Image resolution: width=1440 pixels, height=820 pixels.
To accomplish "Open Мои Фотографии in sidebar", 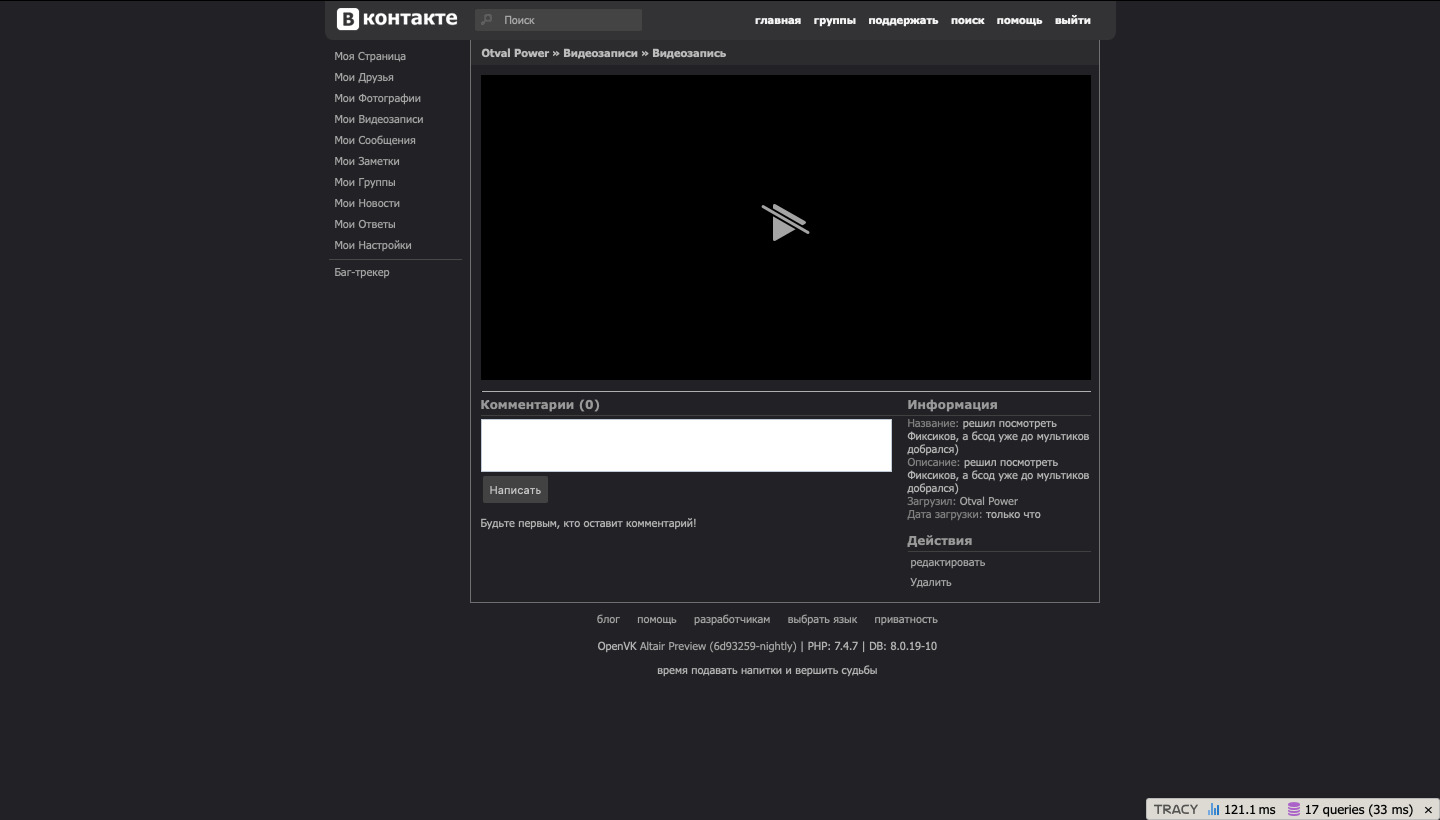I will [x=377, y=98].
